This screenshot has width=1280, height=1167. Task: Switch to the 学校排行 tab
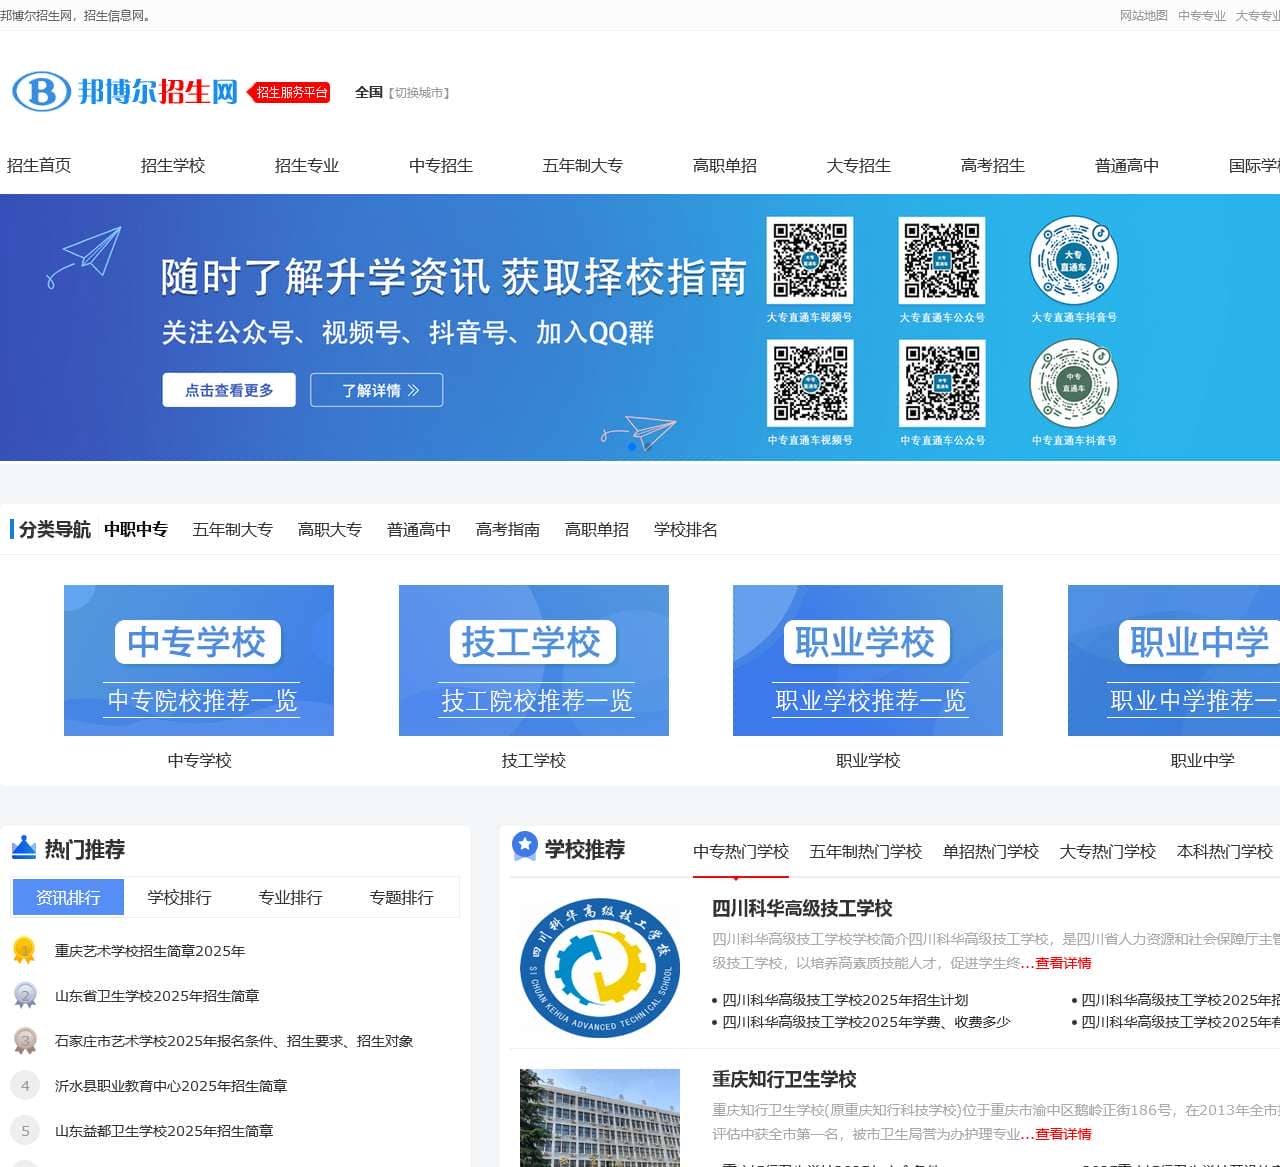tap(178, 897)
